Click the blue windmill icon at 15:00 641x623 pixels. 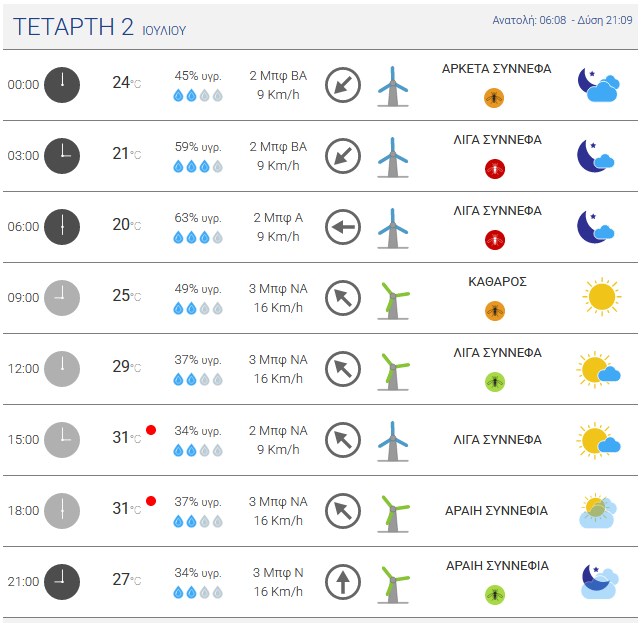pyautogui.click(x=393, y=441)
